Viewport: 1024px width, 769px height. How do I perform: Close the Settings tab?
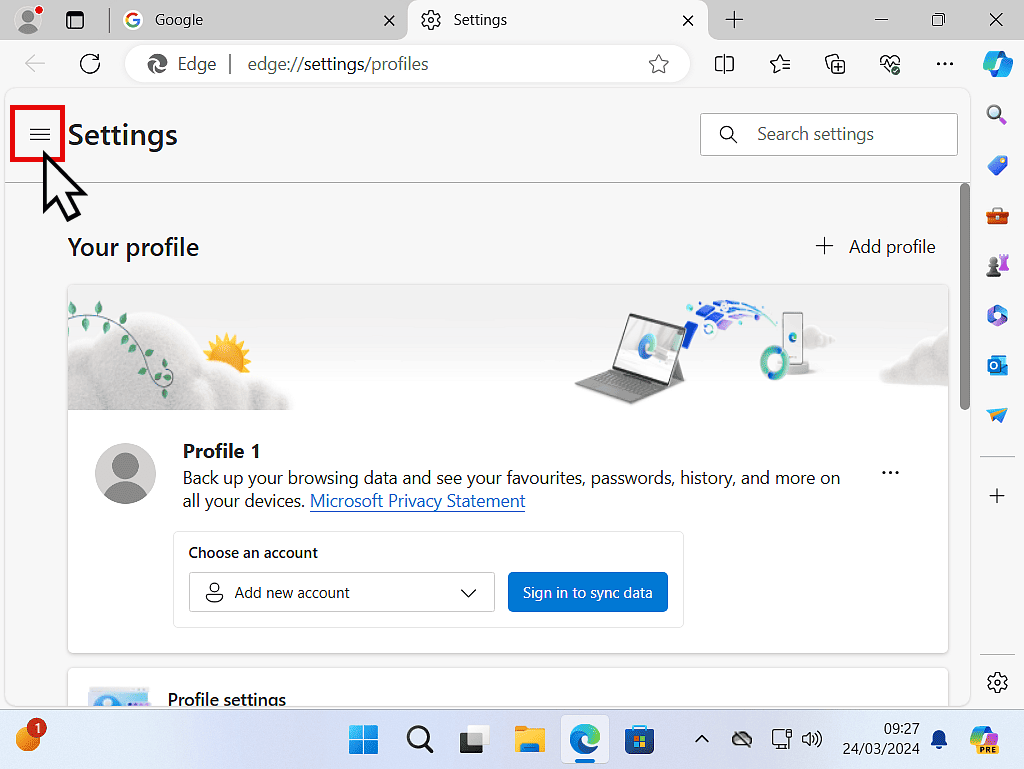(x=688, y=21)
